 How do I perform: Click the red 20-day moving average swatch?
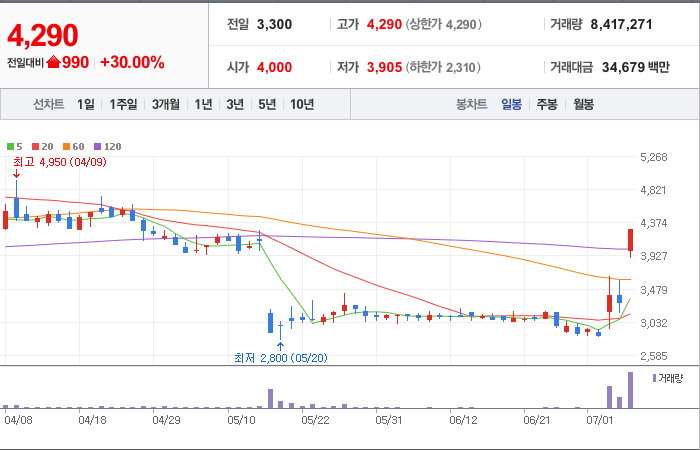coord(35,146)
